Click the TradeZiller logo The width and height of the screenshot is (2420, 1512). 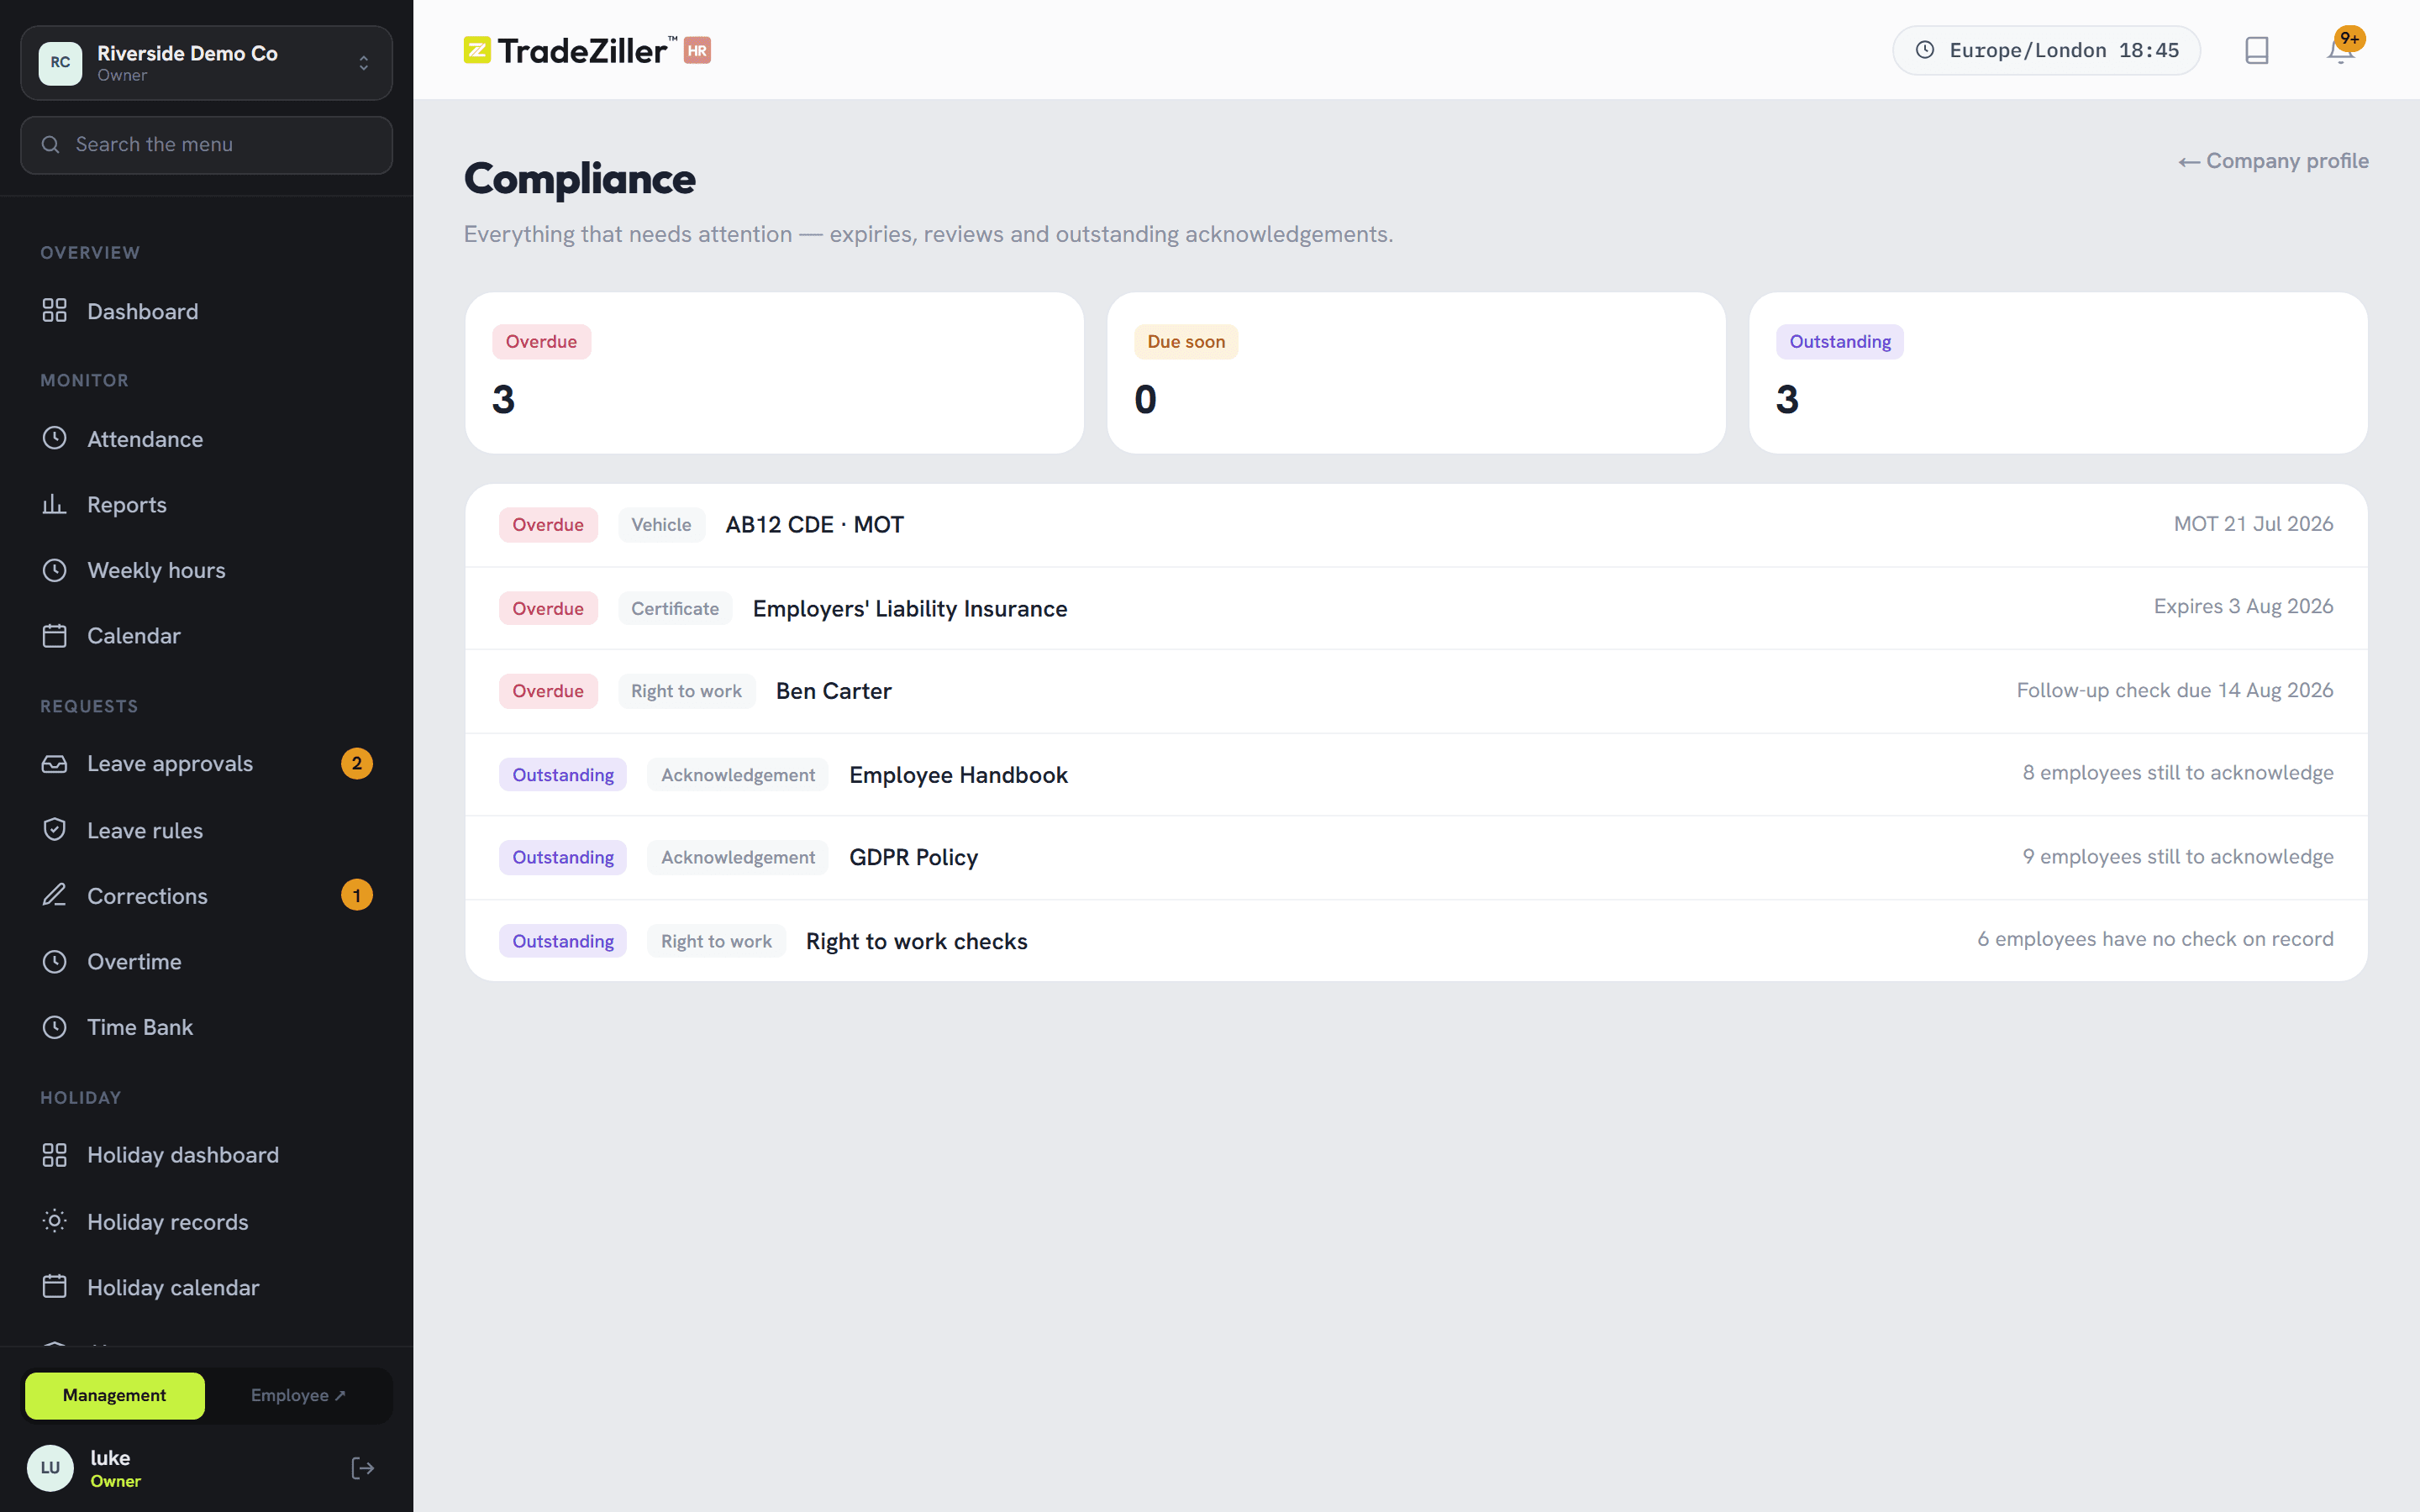[587, 50]
